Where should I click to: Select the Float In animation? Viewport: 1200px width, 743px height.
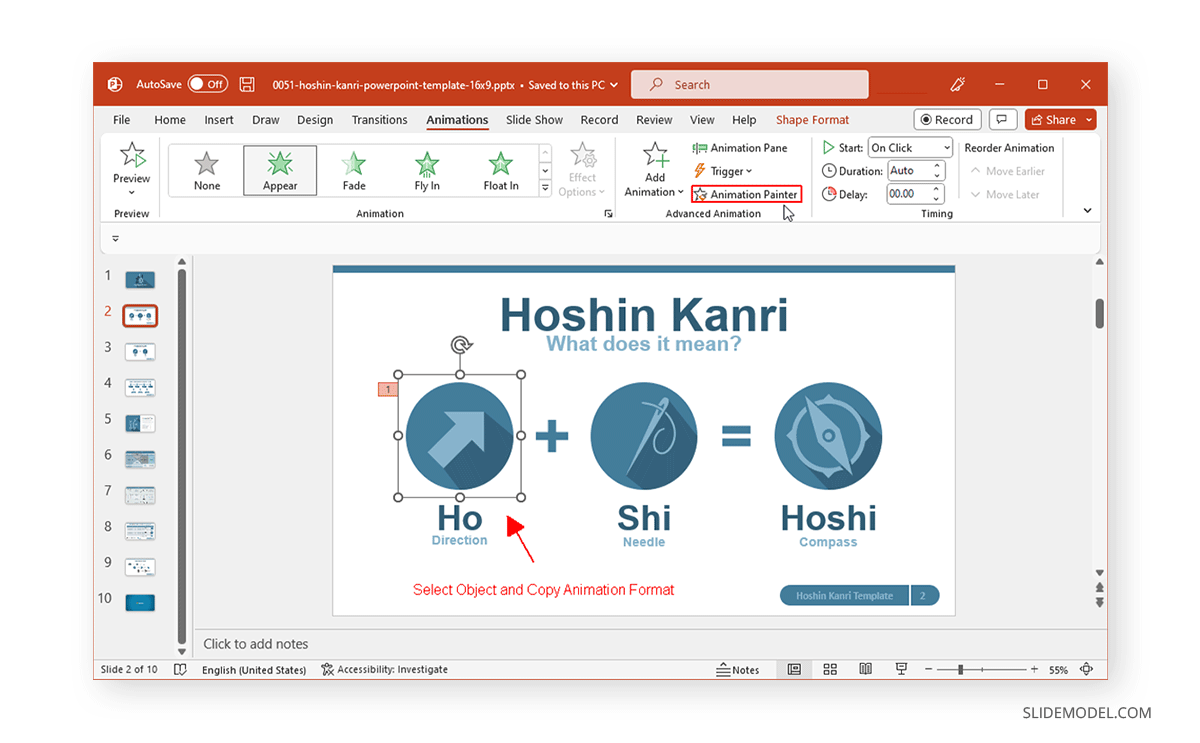point(500,170)
